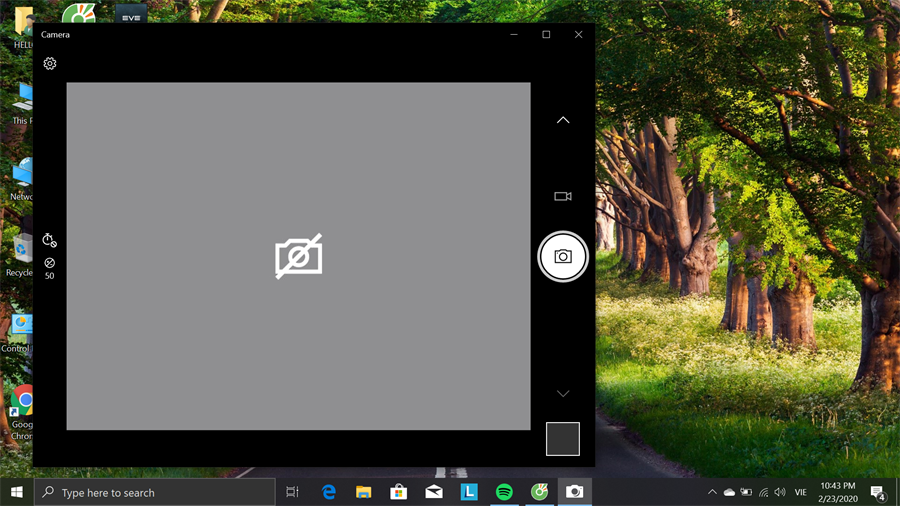The height and width of the screenshot is (506, 900).
Task: Click the Windows Start button
Action: [16, 492]
